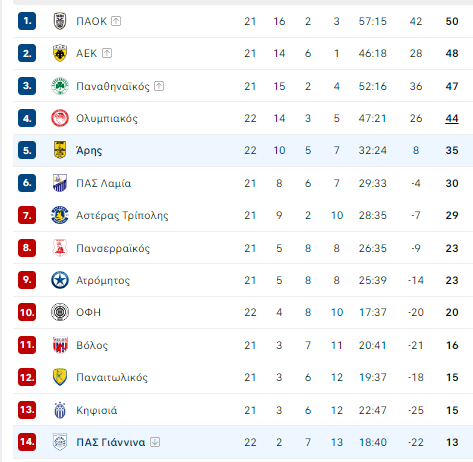Open the Πανσερραϊκός team link
The width and height of the screenshot is (473, 462).
tap(113, 248)
